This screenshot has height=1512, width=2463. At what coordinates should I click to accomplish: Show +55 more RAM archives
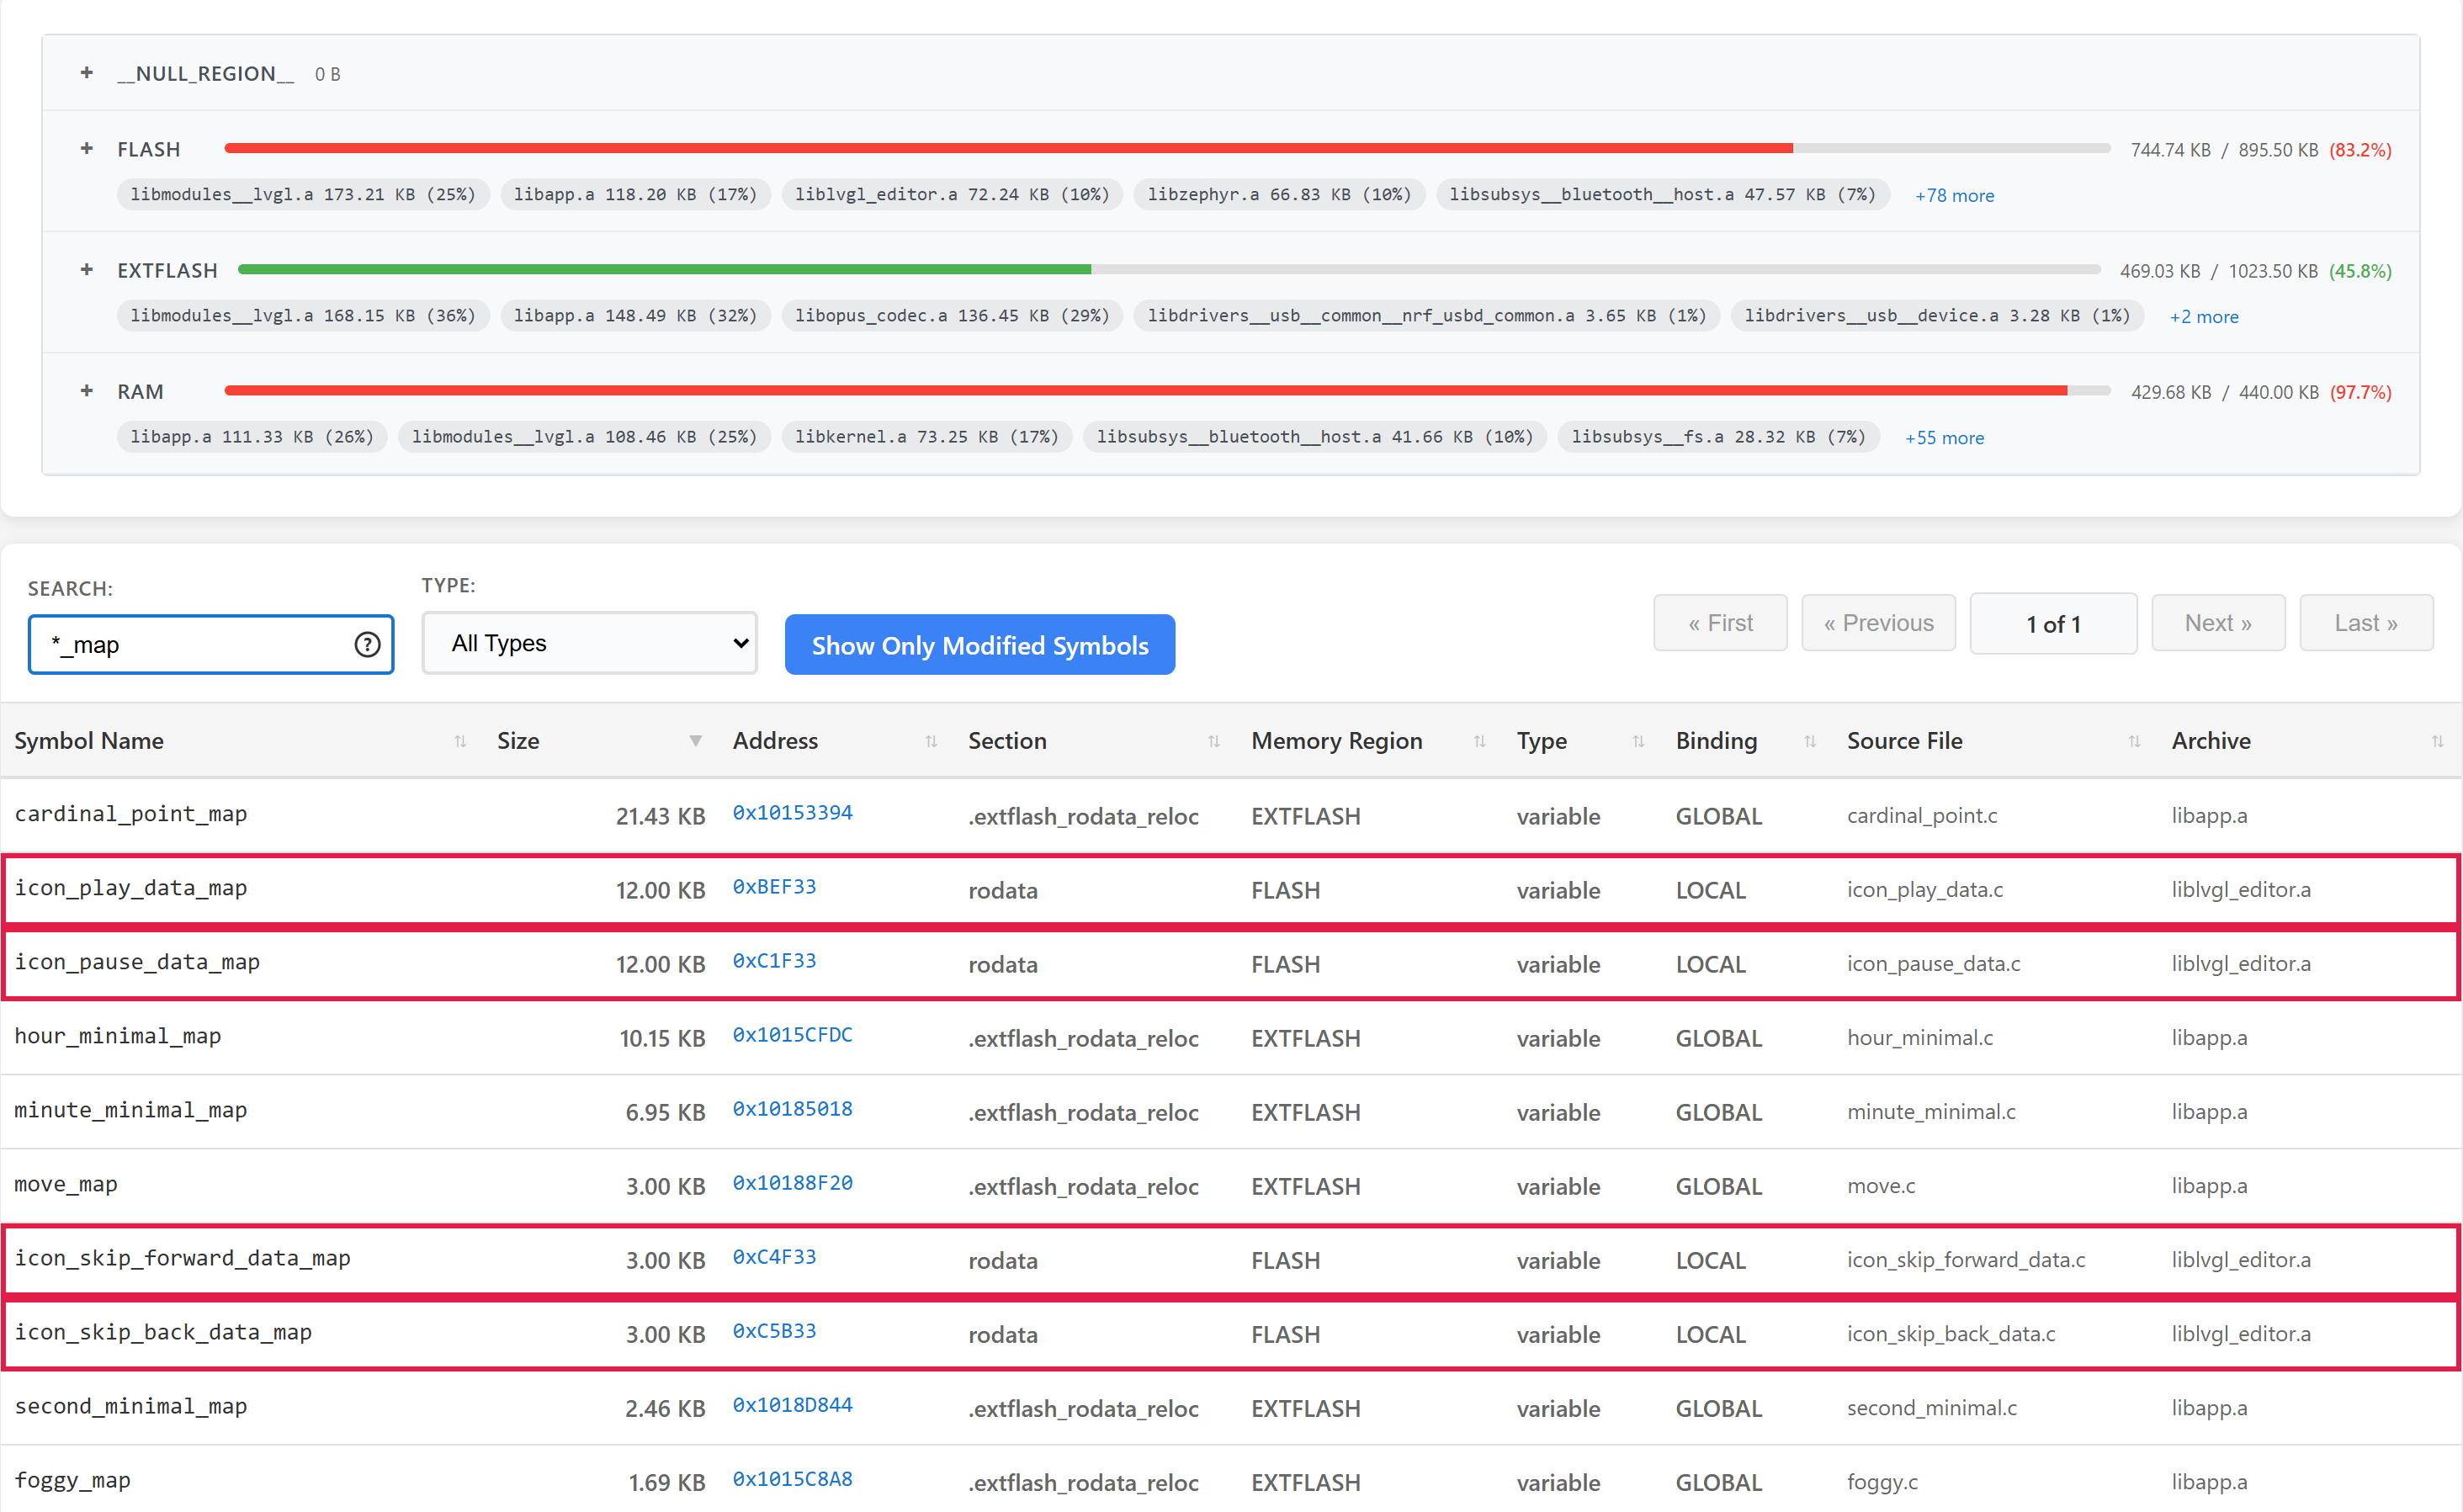pyautogui.click(x=1944, y=438)
